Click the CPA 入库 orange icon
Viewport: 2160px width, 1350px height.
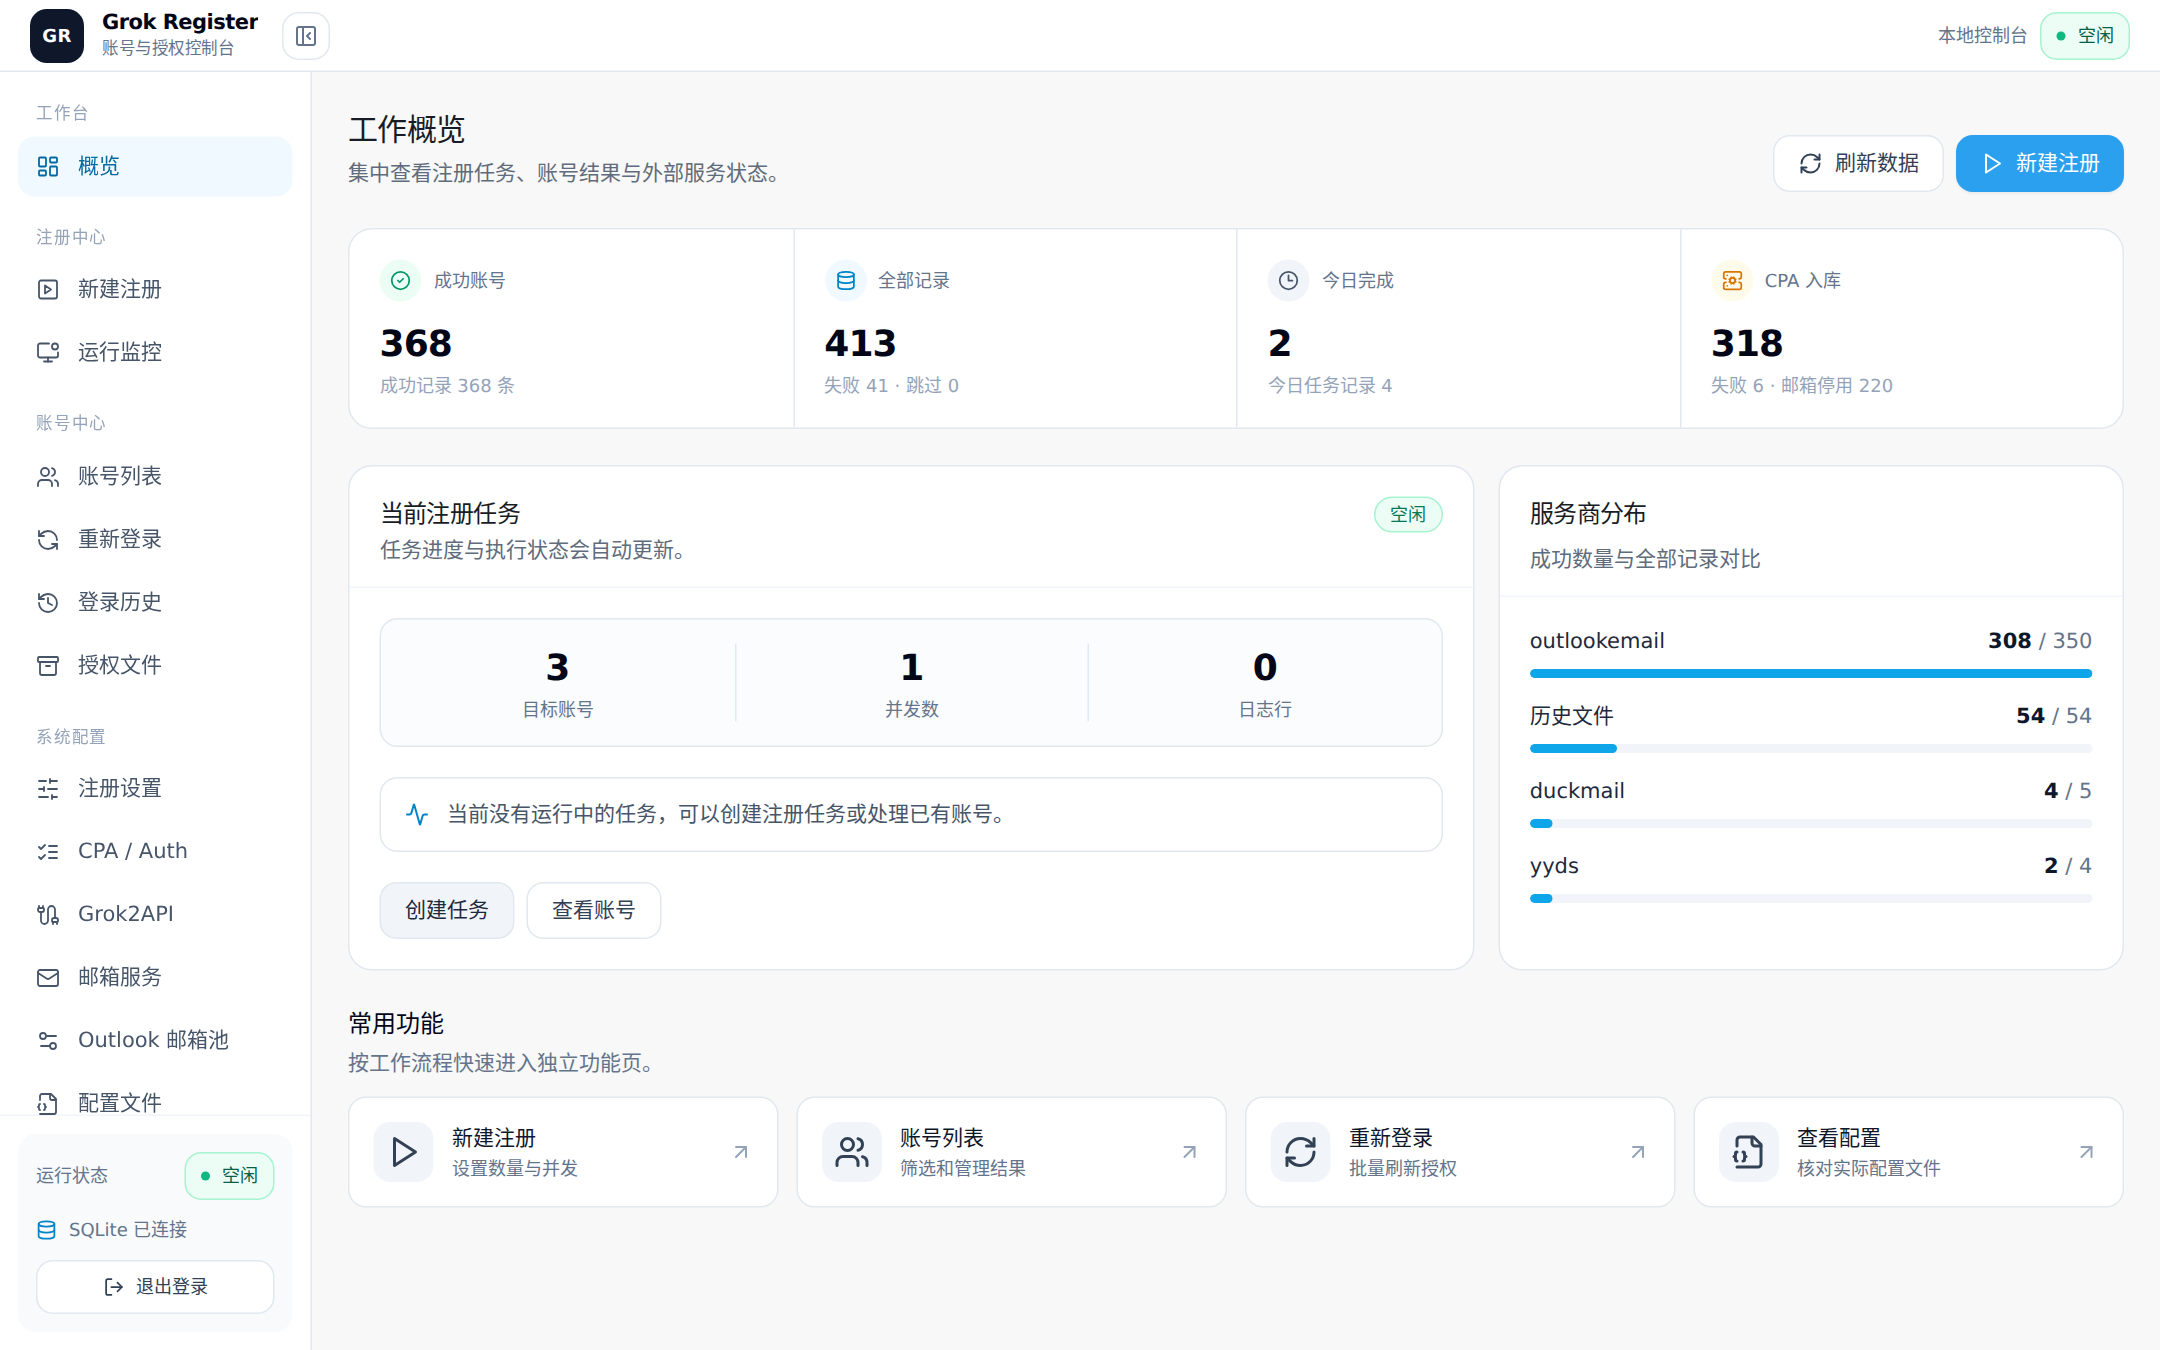(1732, 281)
